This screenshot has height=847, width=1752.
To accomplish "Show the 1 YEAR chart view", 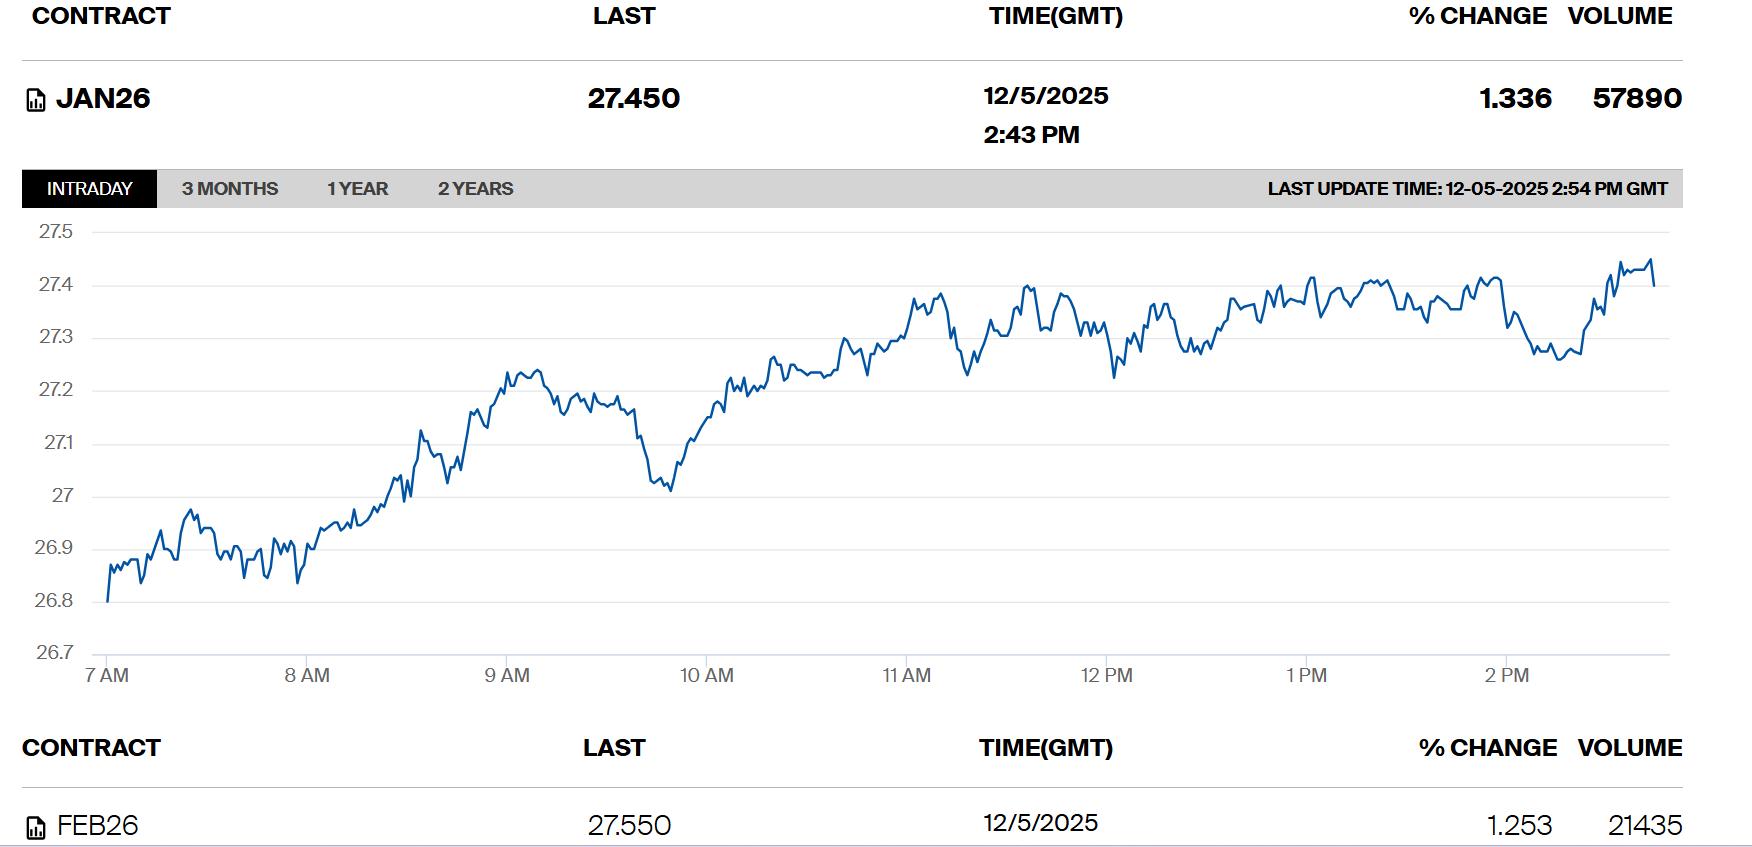I will pyautogui.click(x=357, y=189).
